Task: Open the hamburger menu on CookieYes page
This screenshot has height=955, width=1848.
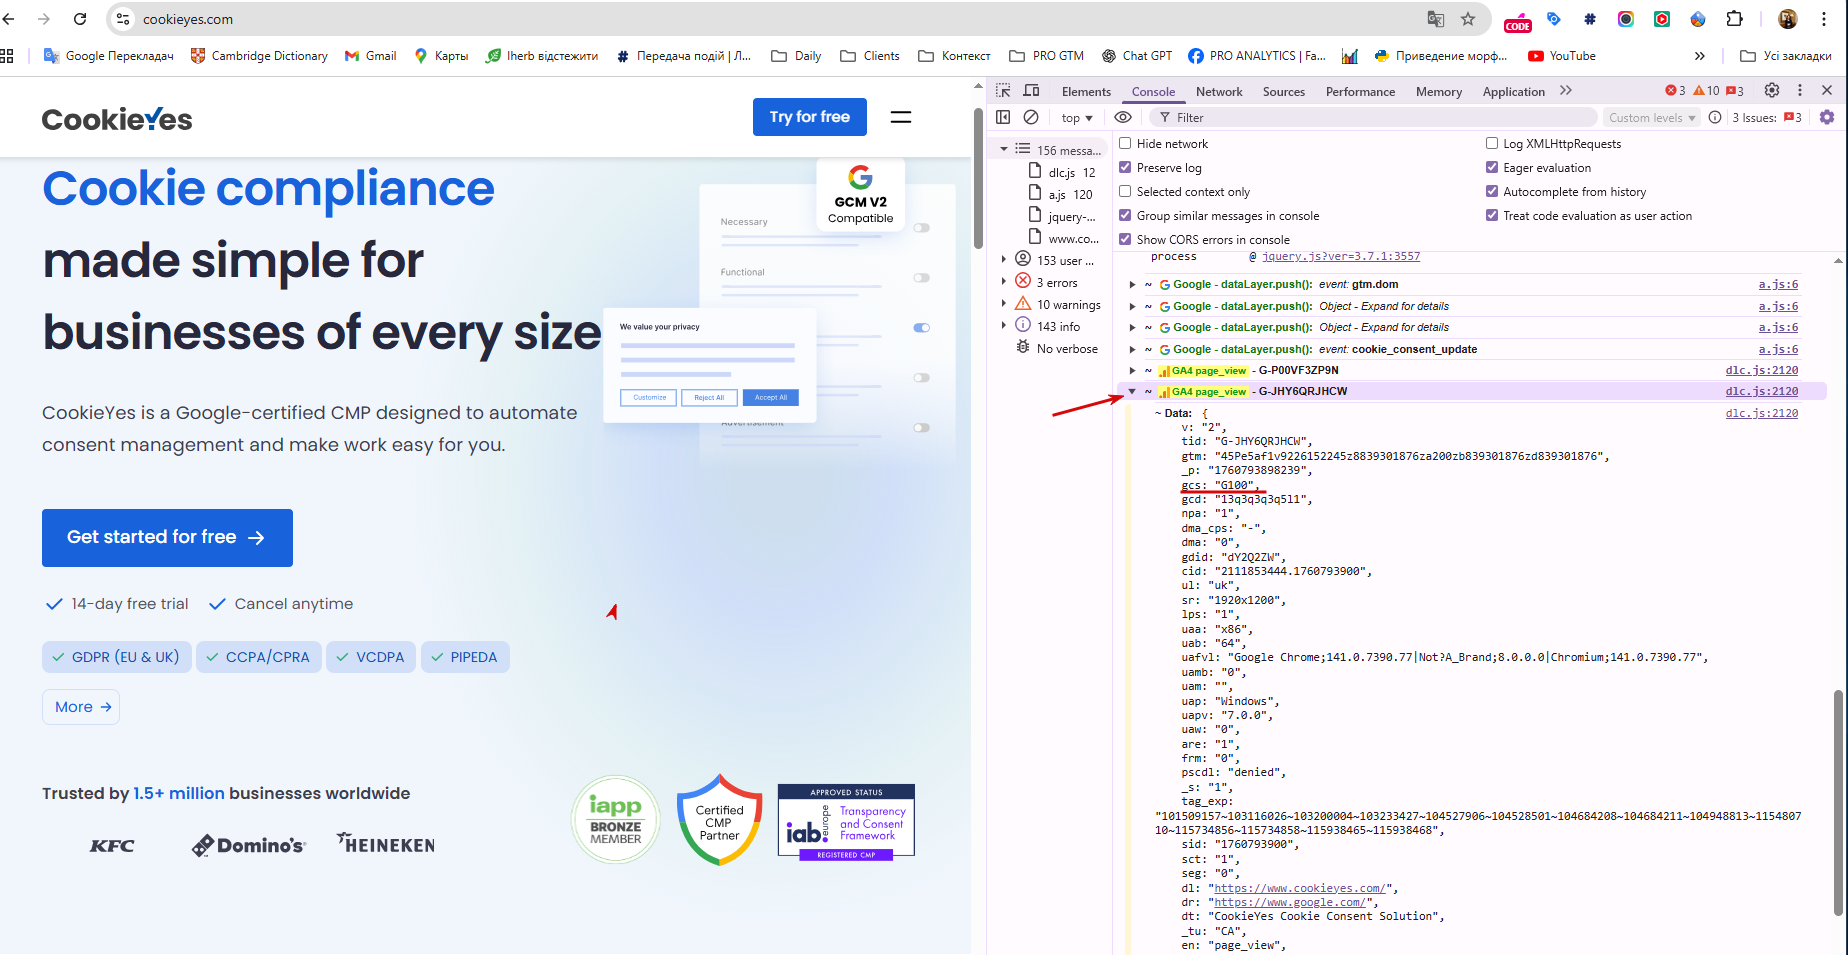Action: coord(901,117)
